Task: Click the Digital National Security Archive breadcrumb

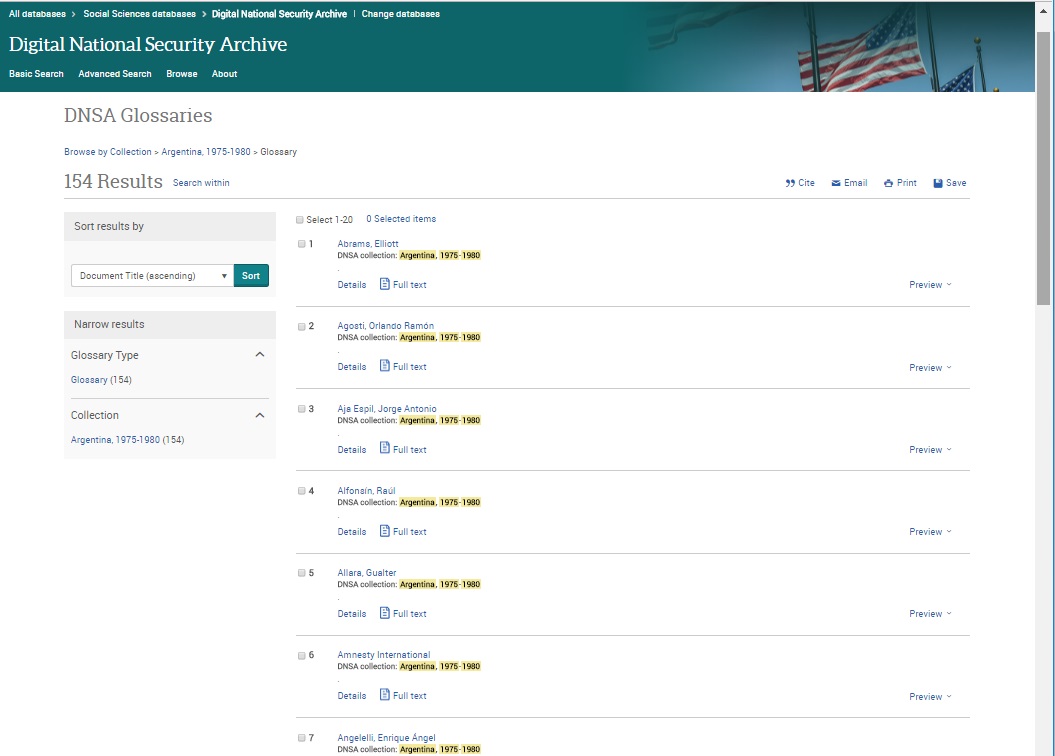Action: [279, 13]
